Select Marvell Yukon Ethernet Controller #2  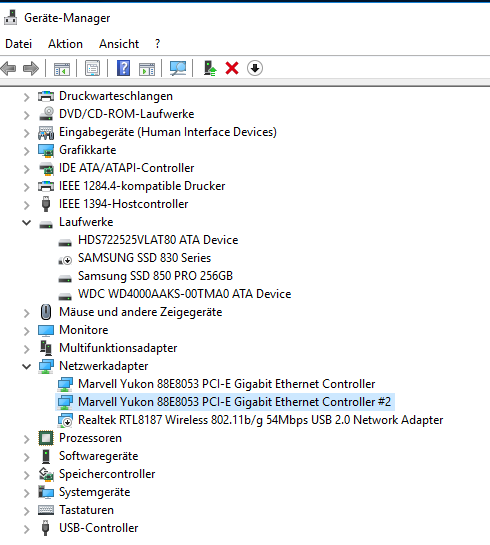point(235,402)
